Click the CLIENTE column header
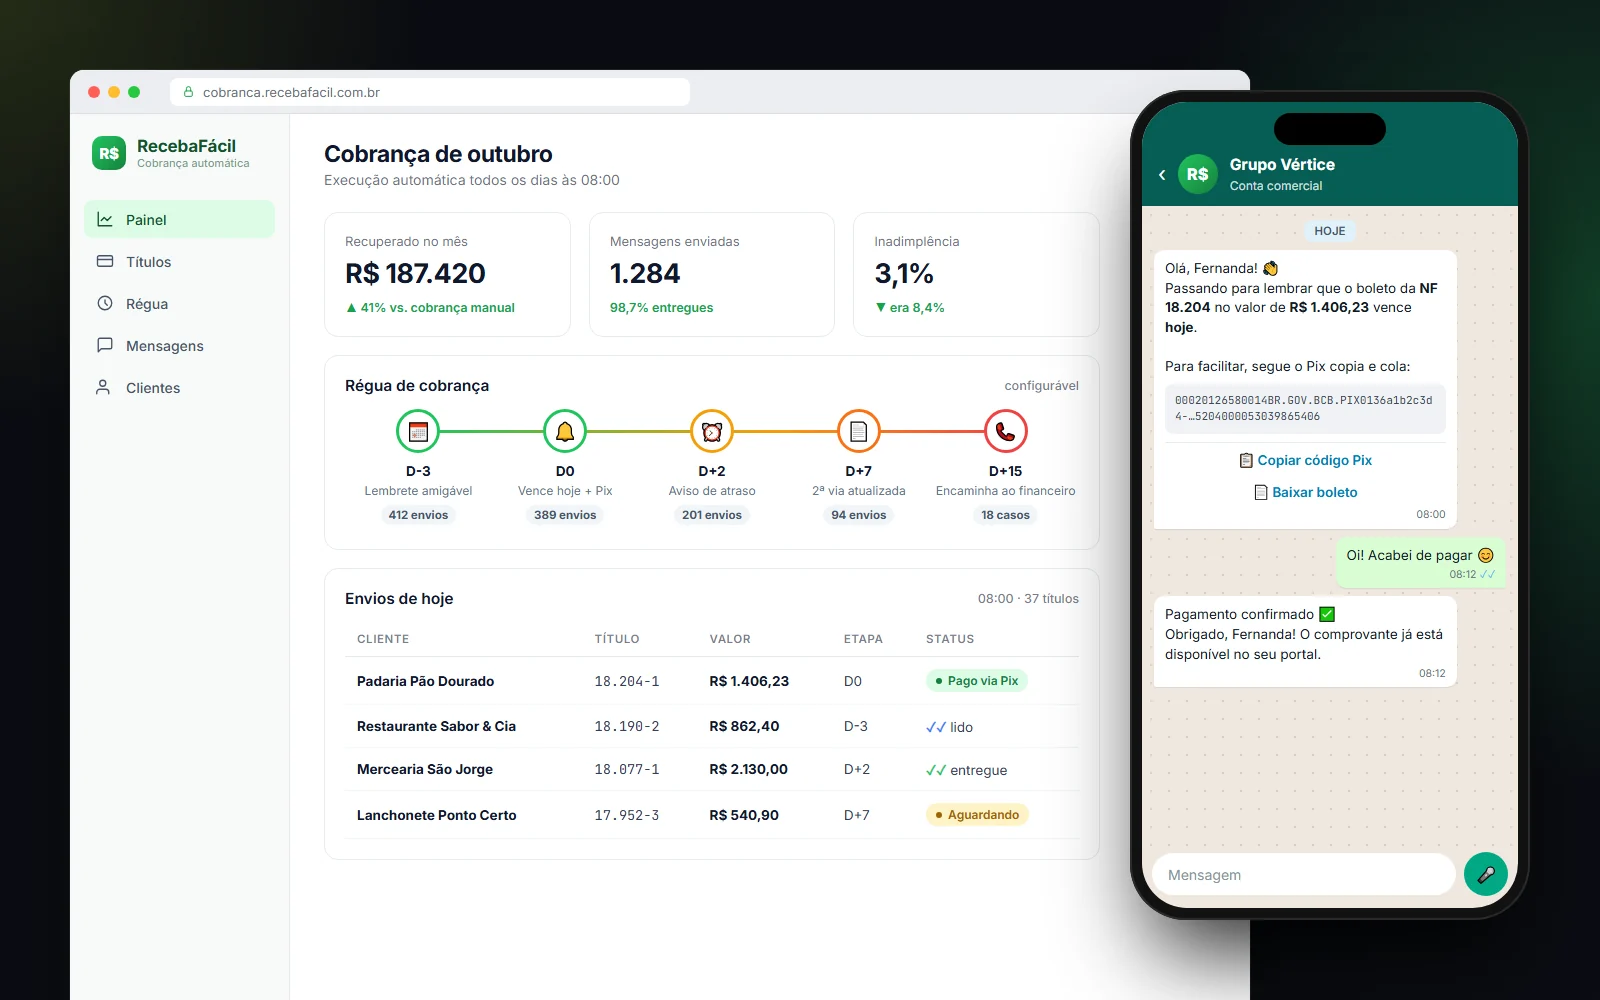The height and width of the screenshot is (1000, 1600). 383,639
